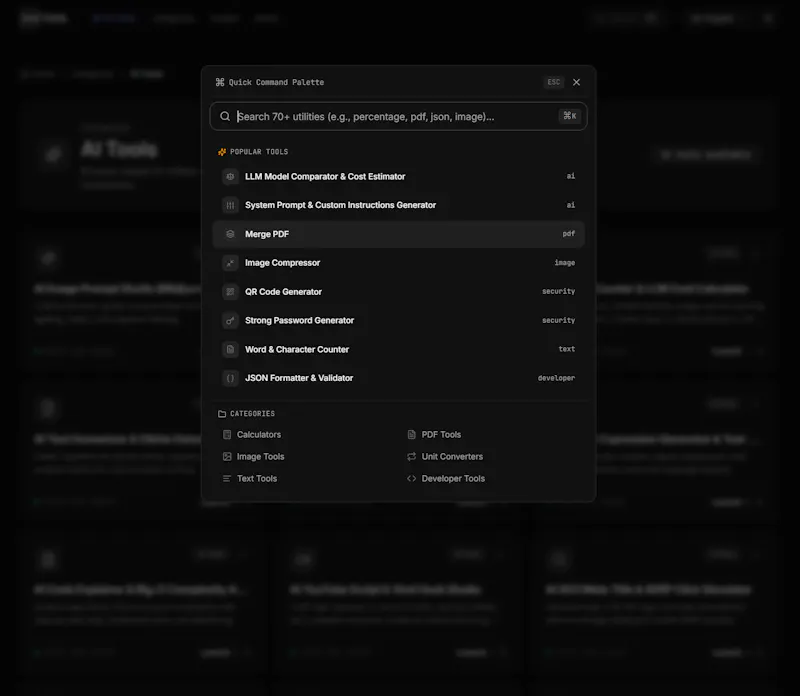This screenshot has height=696, width=800.
Task: Click the ⌘K shortcut badge
Action: coord(570,116)
